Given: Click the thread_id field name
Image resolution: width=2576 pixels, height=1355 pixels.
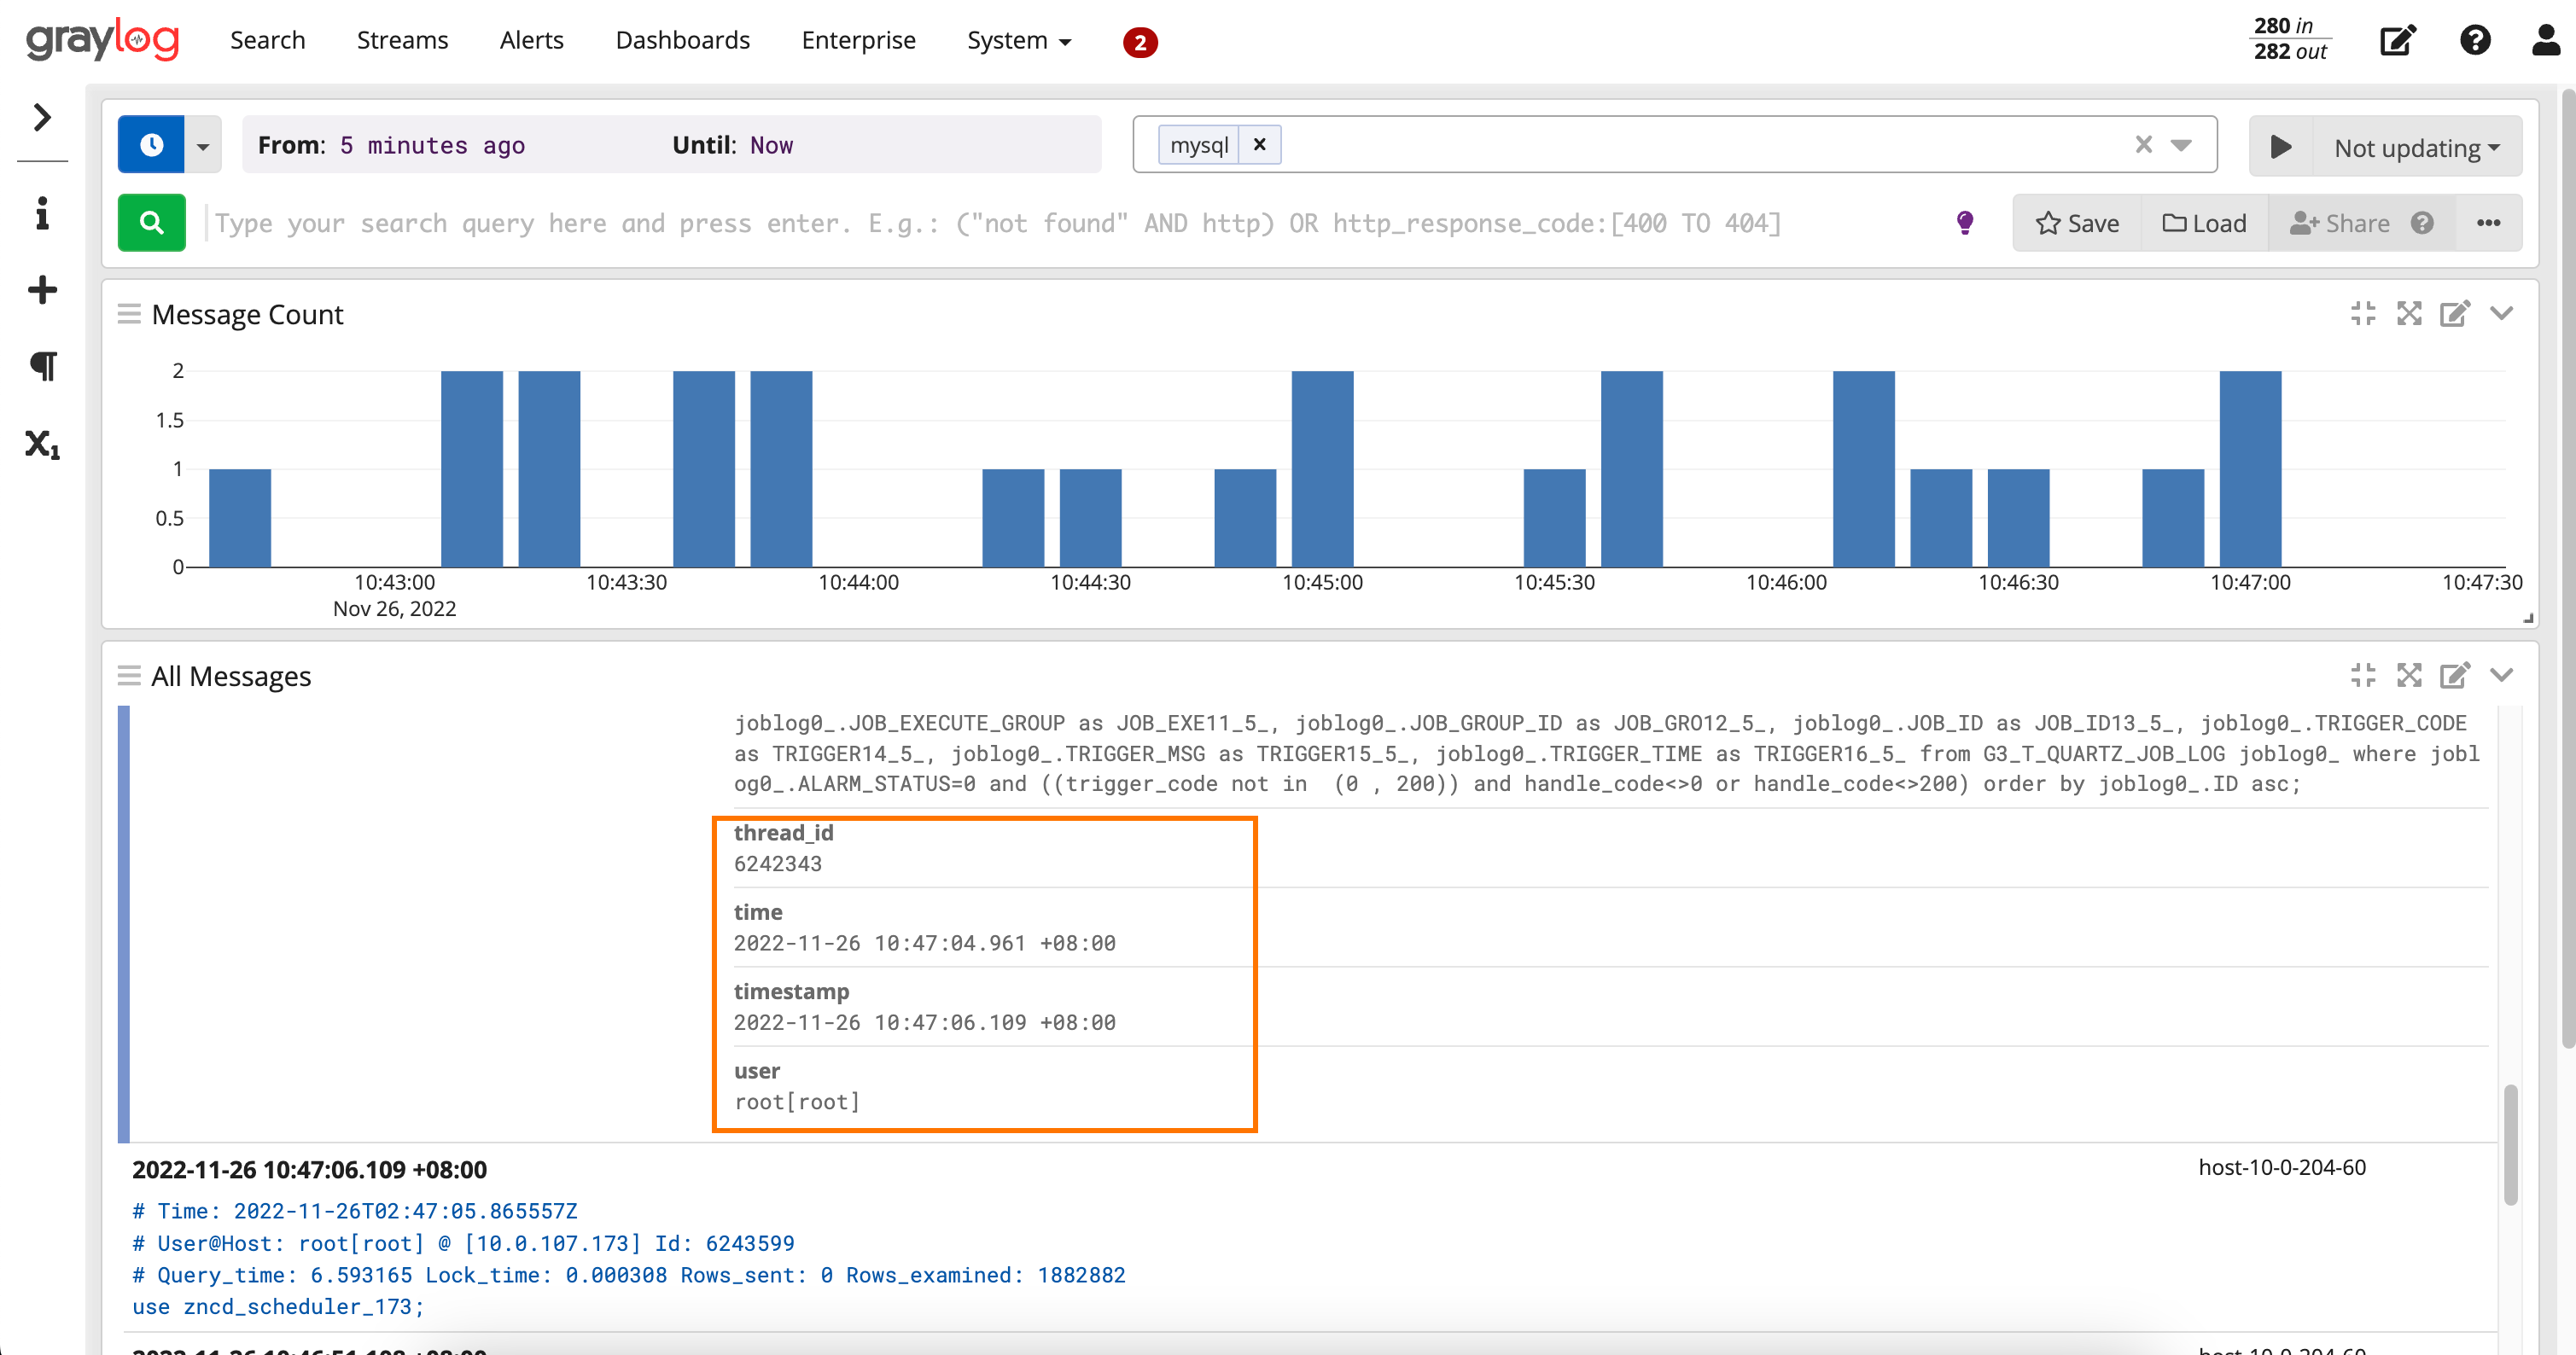Looking at the screenshot, I should pyautogui.click(x=783, y=832).
